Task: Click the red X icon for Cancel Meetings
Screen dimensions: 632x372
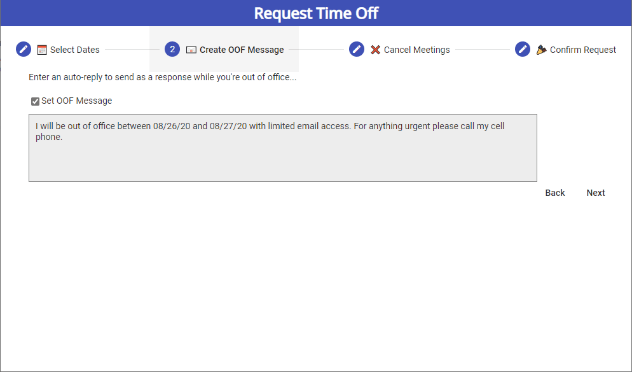Action: 375,50
